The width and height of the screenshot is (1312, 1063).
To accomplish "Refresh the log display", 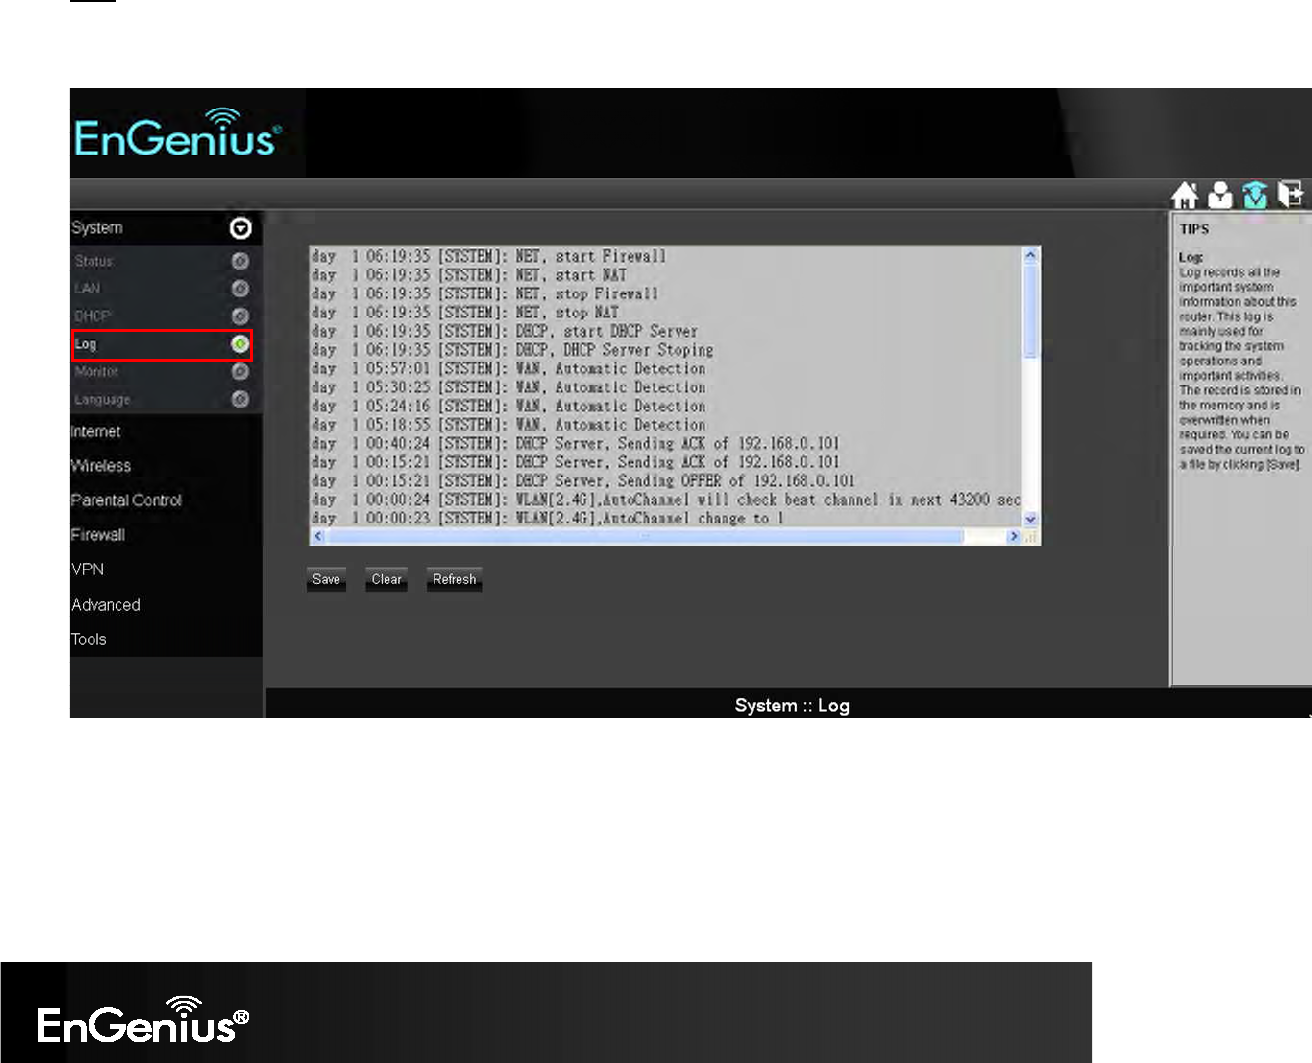I will pyautogui.click(x=455, y=580).
